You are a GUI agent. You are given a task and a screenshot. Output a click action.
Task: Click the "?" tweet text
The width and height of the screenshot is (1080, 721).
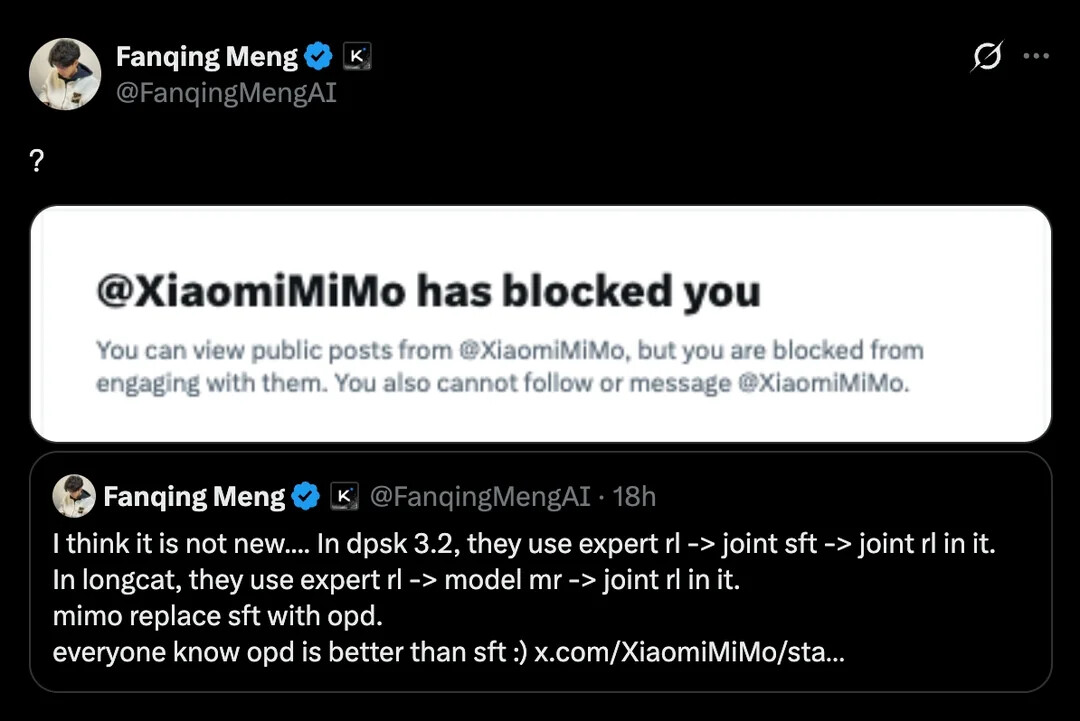click(x=38, y=163)
